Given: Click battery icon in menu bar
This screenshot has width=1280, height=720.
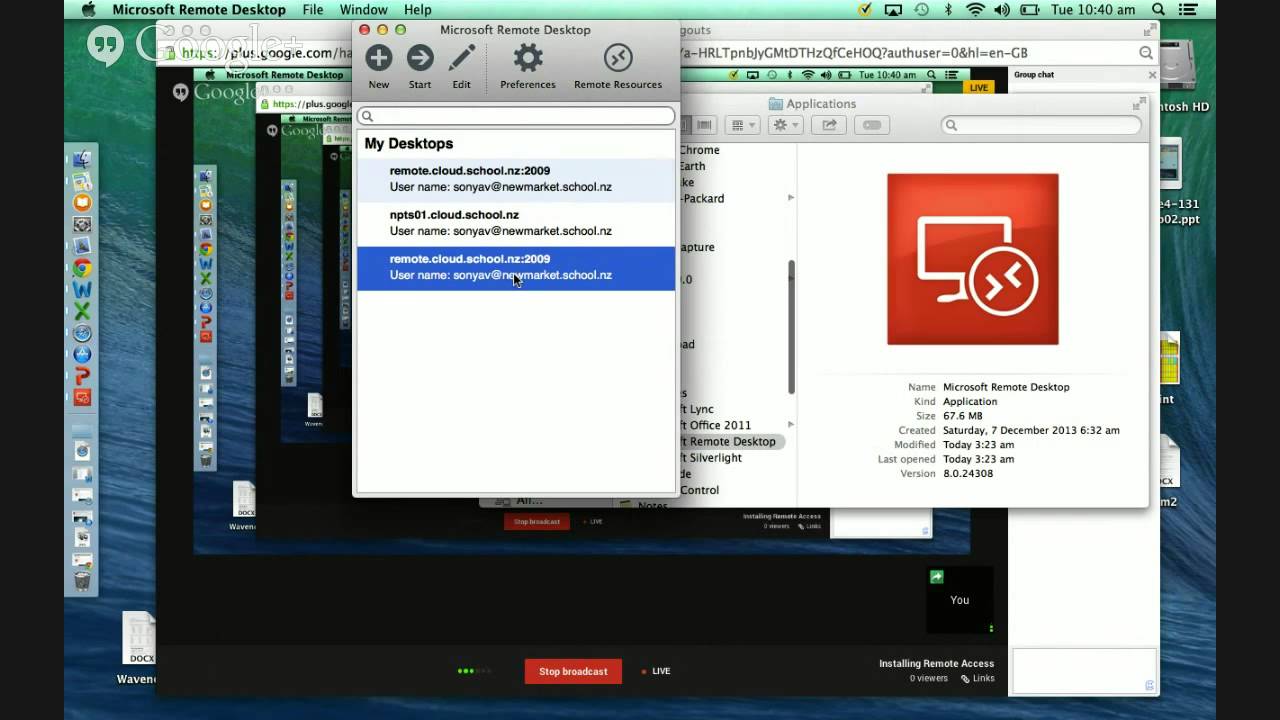Looking at the screenshot, I should (1029, 10).
